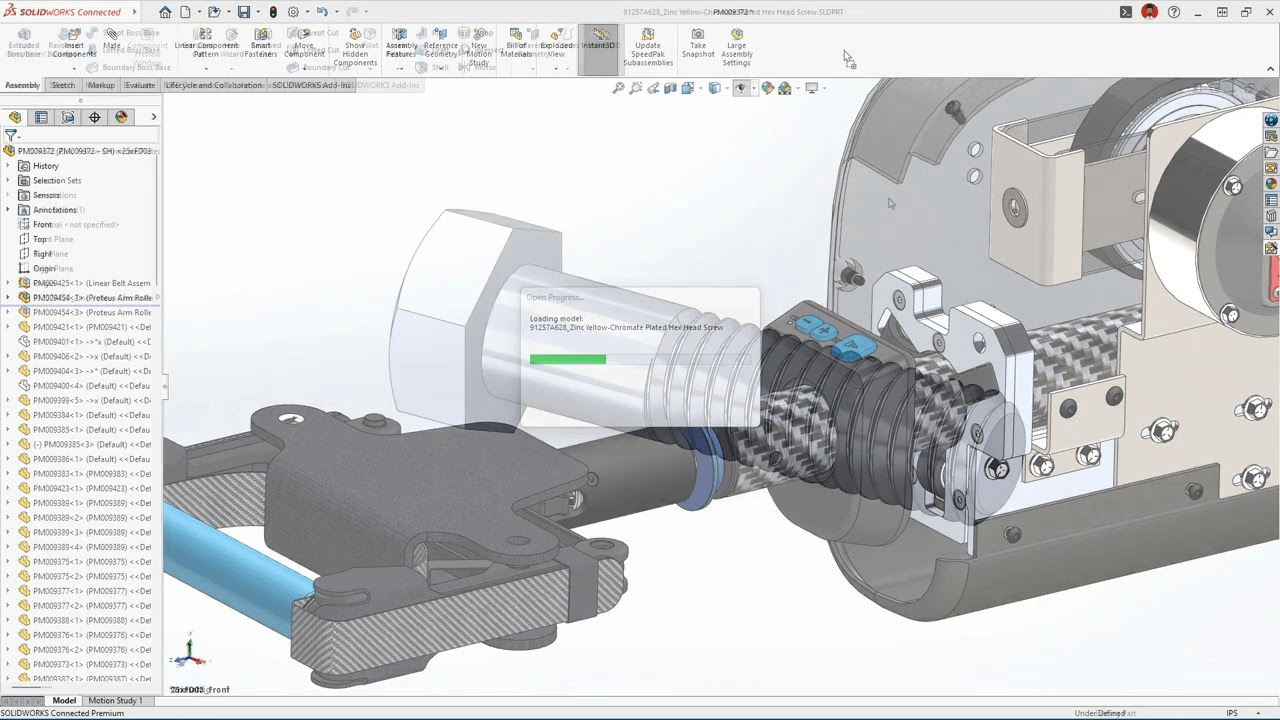Viewport: 1280px width, 720px height.
Task: Toggle the Instant3D feature
Action: tap(600, 46)
